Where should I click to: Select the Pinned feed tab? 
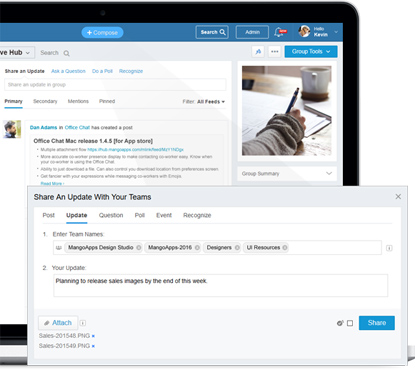(x=107, y=101)
